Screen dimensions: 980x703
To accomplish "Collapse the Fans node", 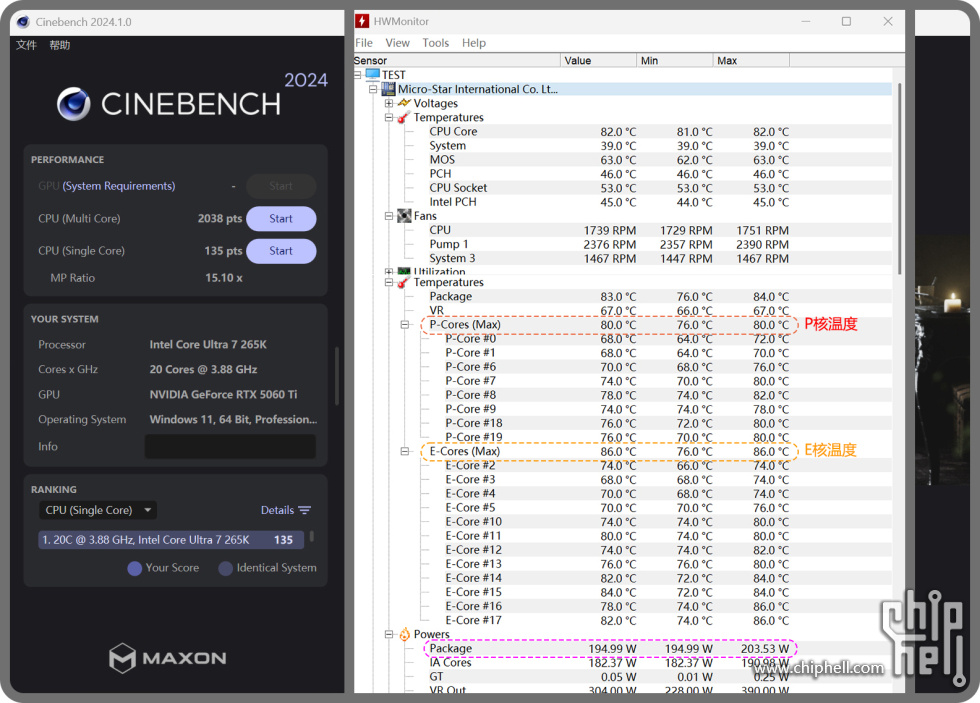I will point(389,216).
